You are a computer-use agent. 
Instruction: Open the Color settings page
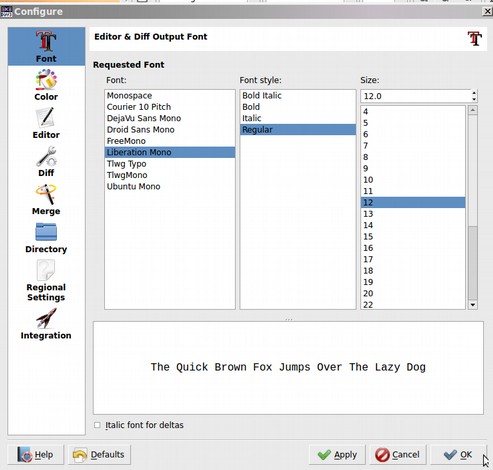click(x=46, y=85)
